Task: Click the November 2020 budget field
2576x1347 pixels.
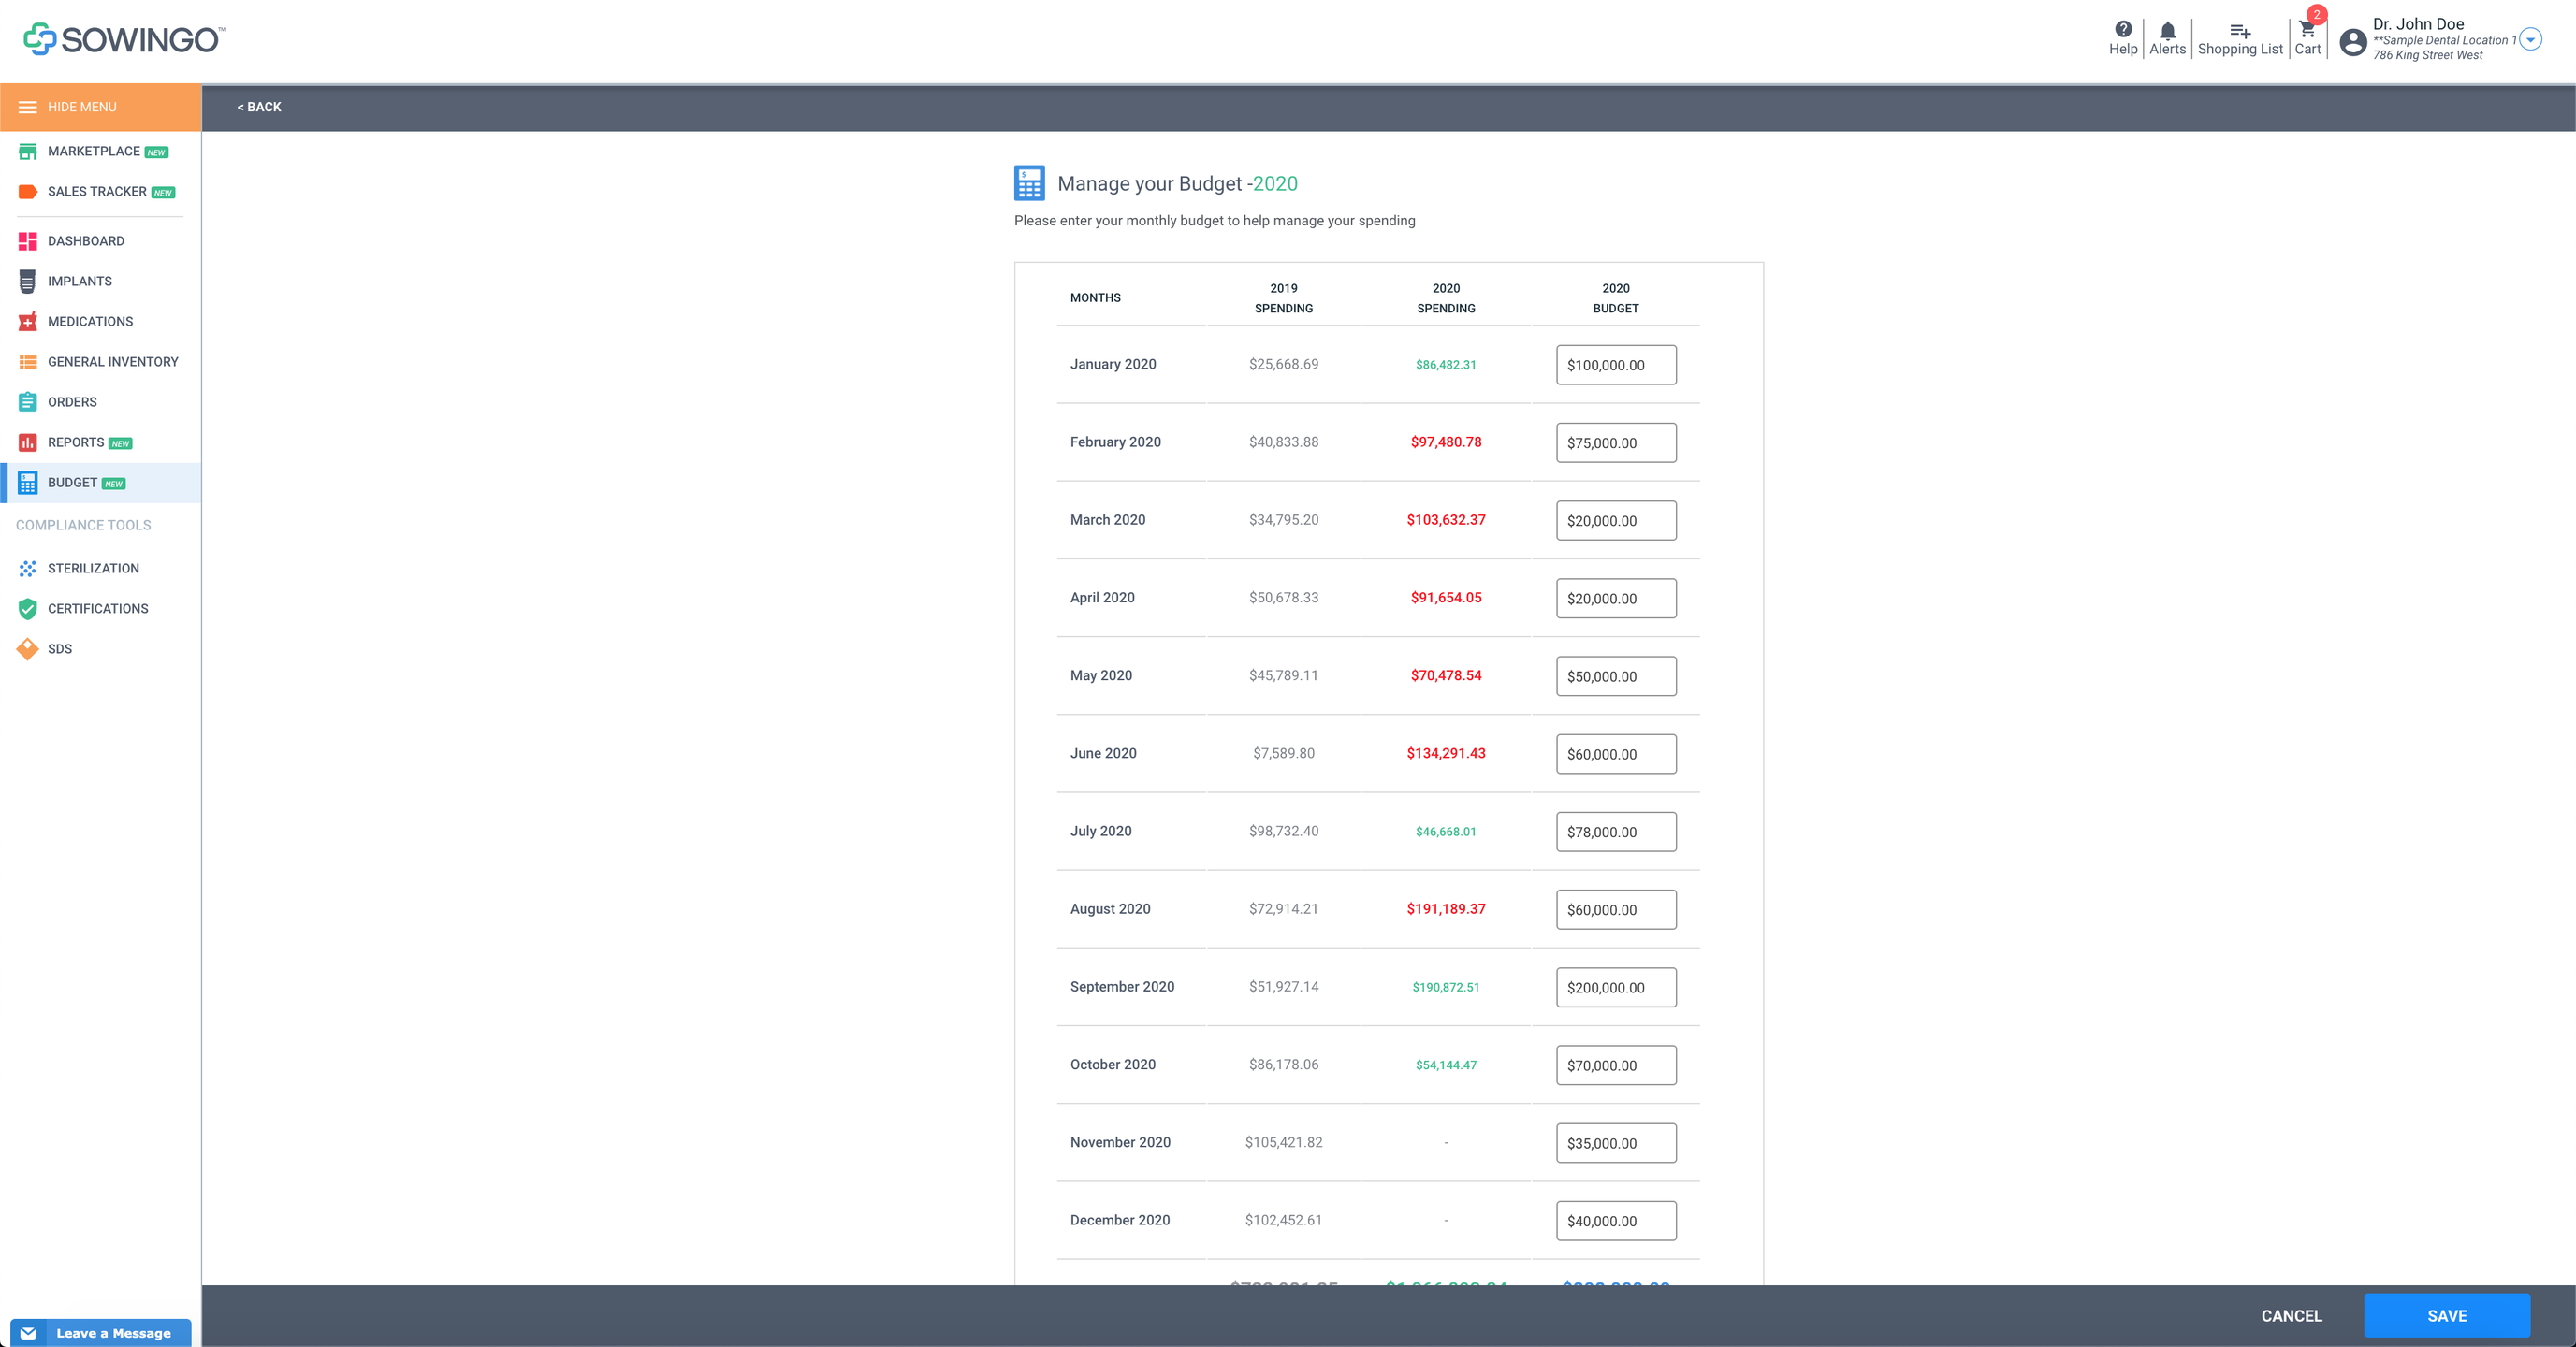Action: pos(1616,1143)
